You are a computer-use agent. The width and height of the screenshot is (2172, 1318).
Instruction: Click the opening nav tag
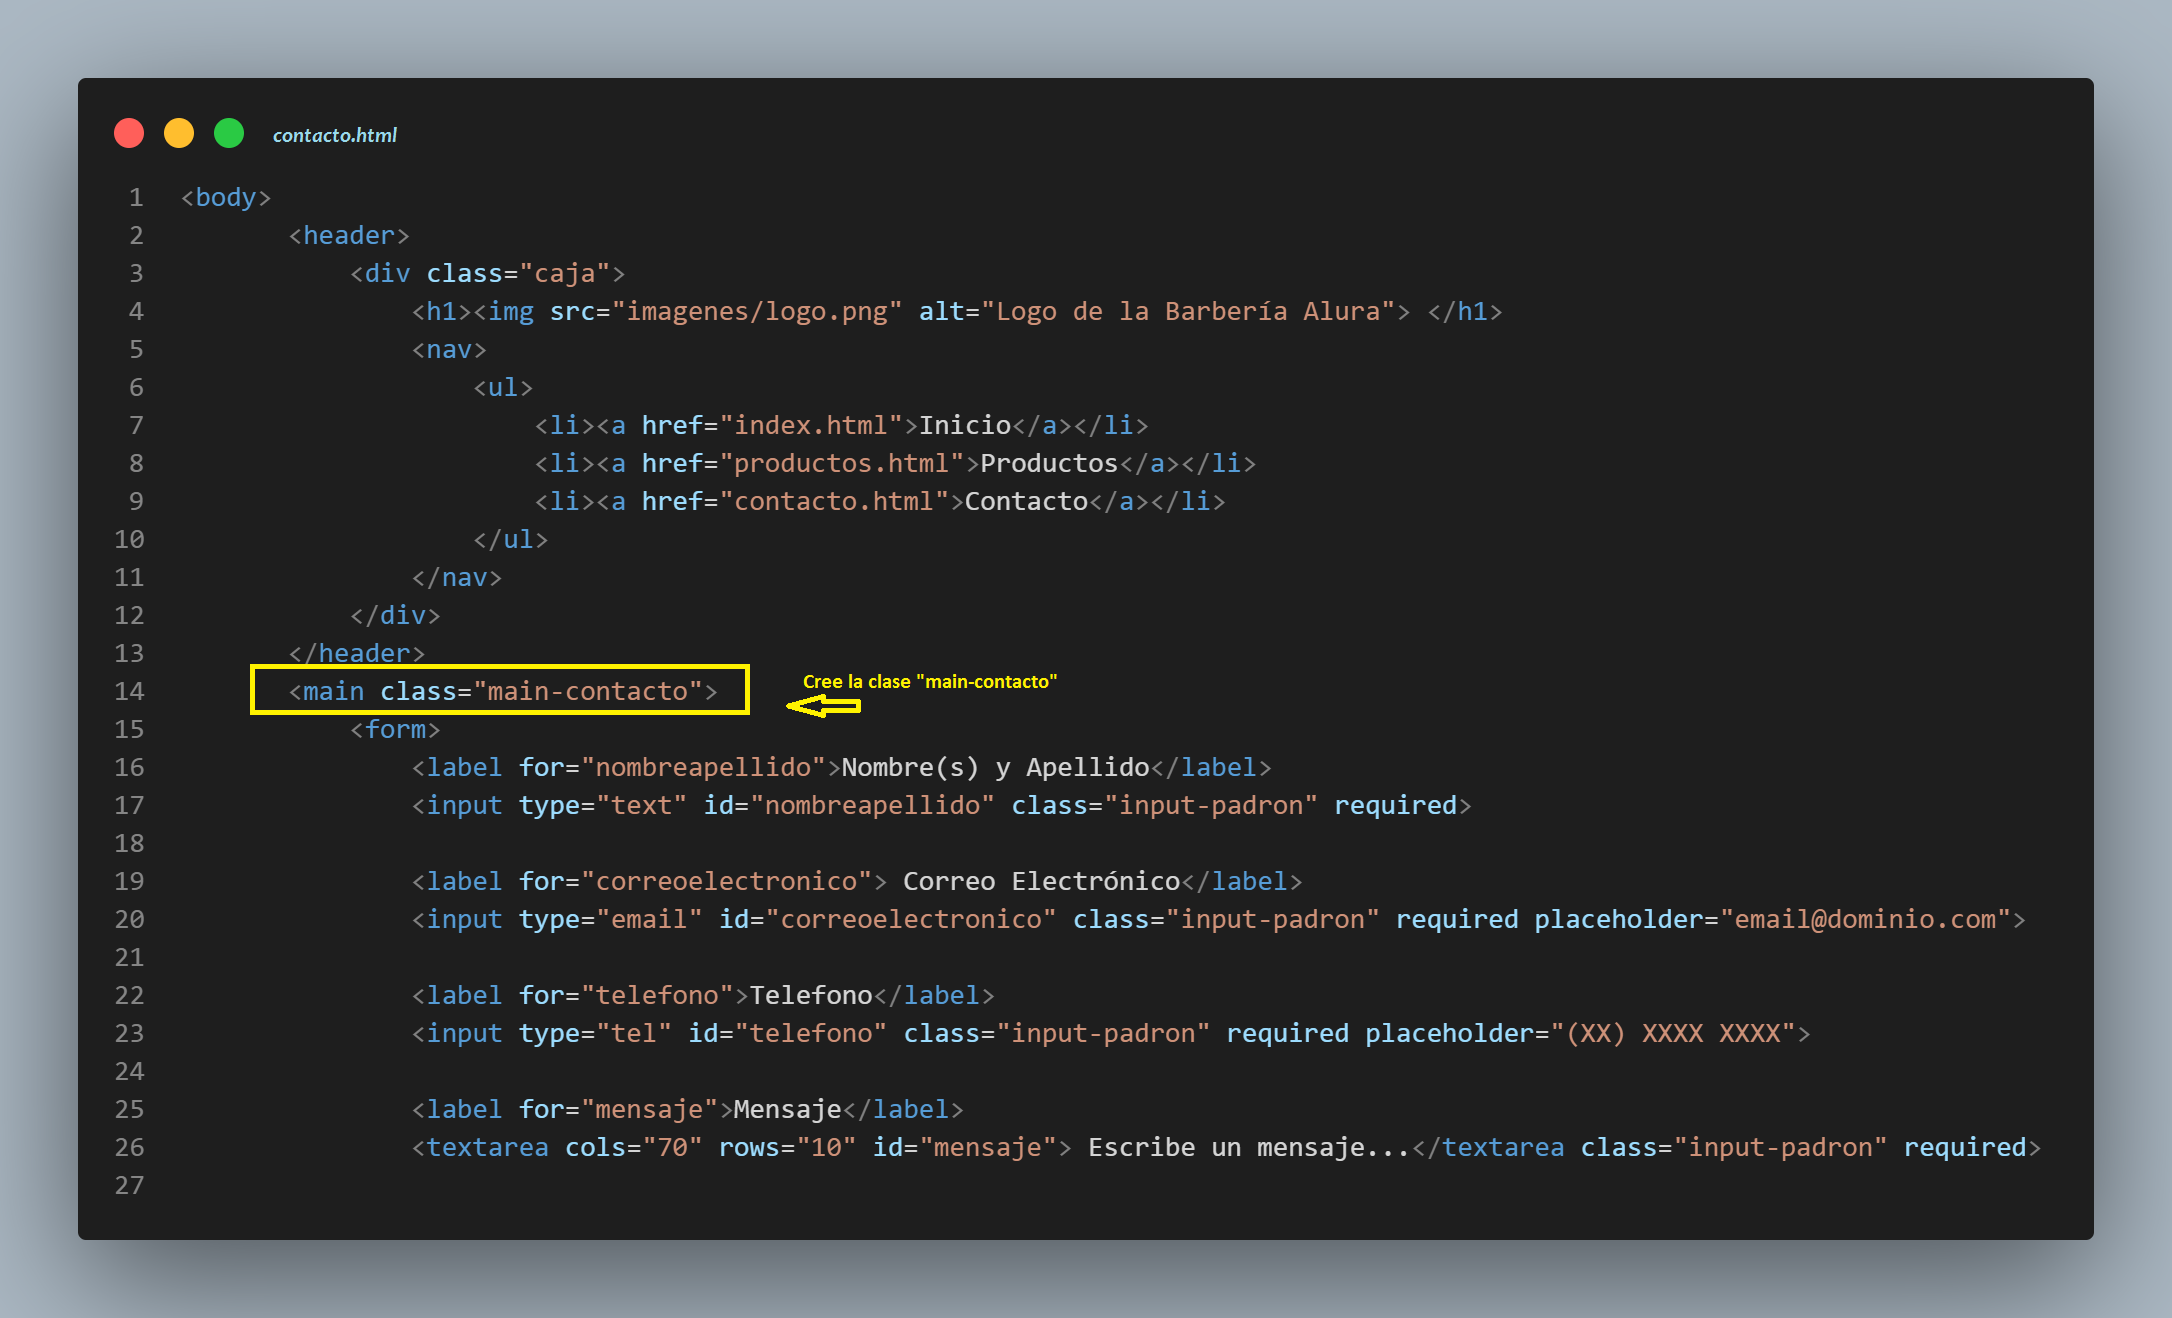point(449,349)
